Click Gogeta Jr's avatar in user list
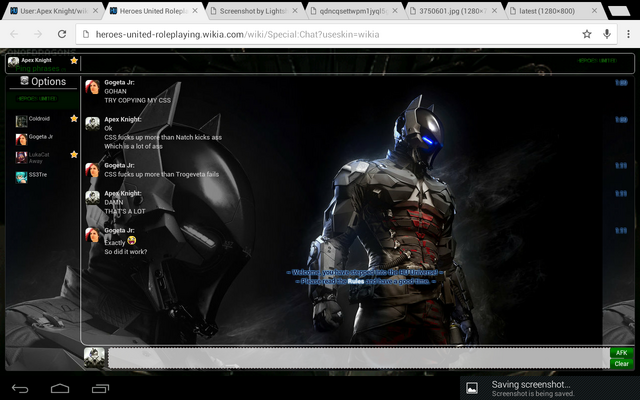The height and width of the screenshot is (400, 640). point(21,139)
